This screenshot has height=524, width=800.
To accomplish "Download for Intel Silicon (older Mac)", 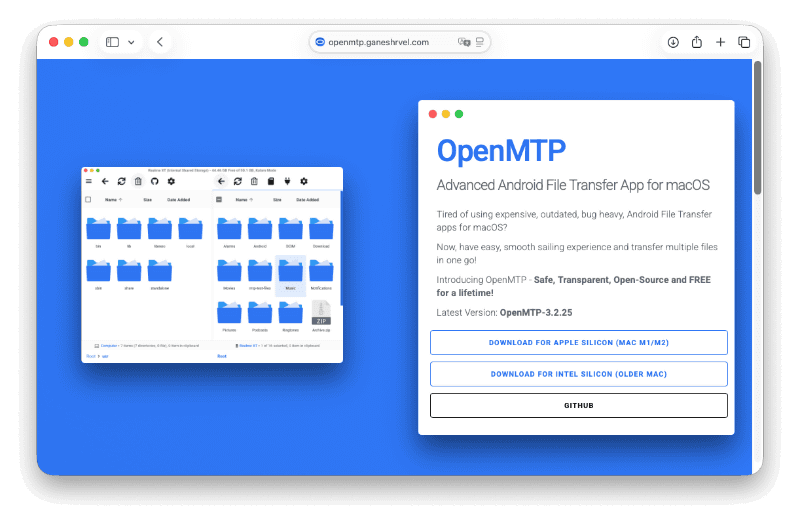I will point(579,374).
